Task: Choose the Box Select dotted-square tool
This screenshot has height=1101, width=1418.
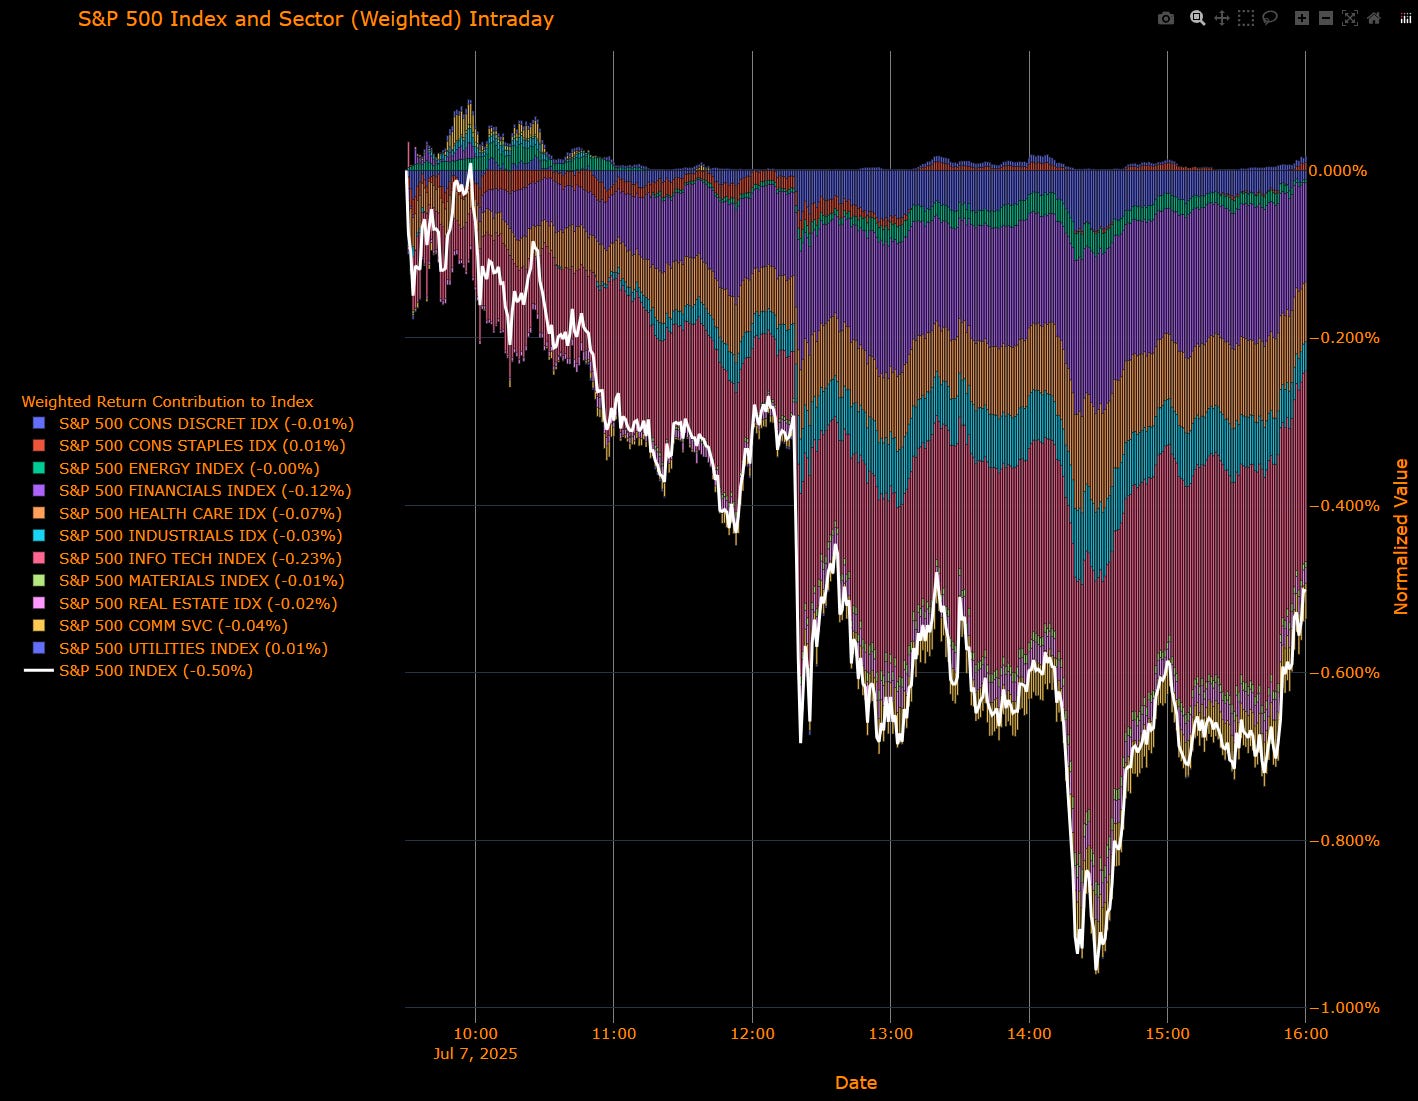Action: tap(1245, 18)
